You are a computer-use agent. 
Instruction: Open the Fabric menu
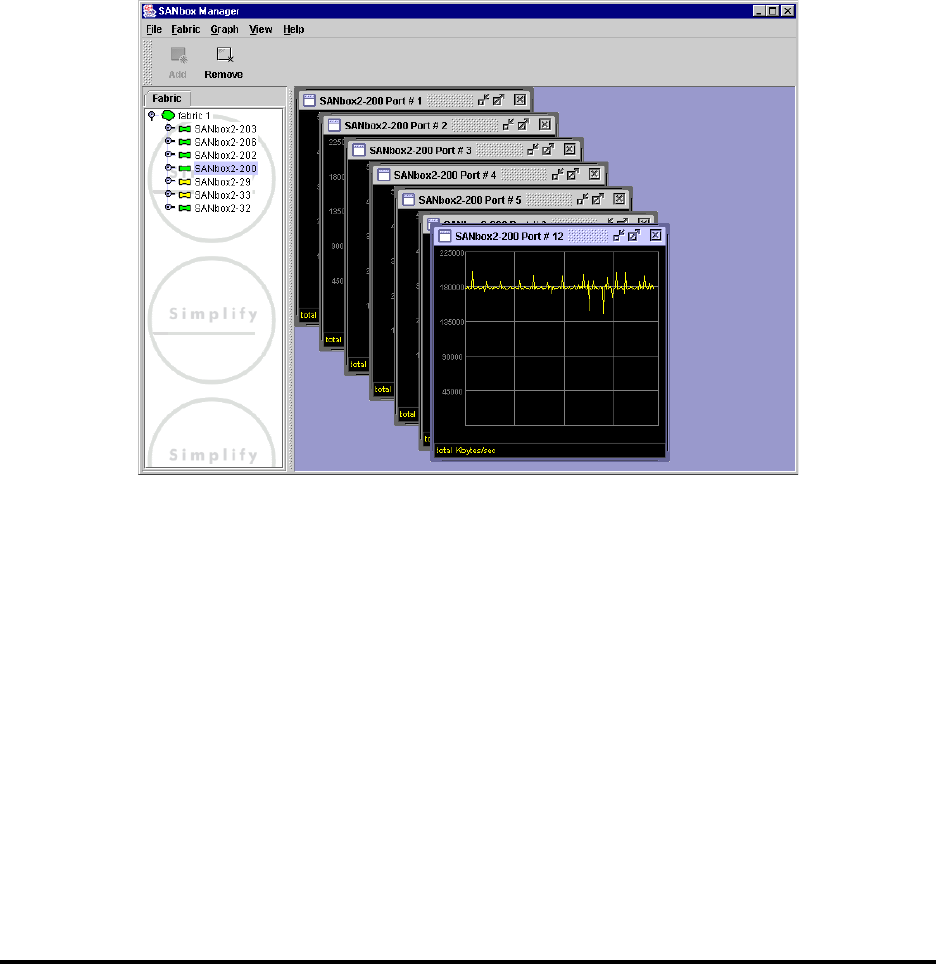[x=186, y=29]
